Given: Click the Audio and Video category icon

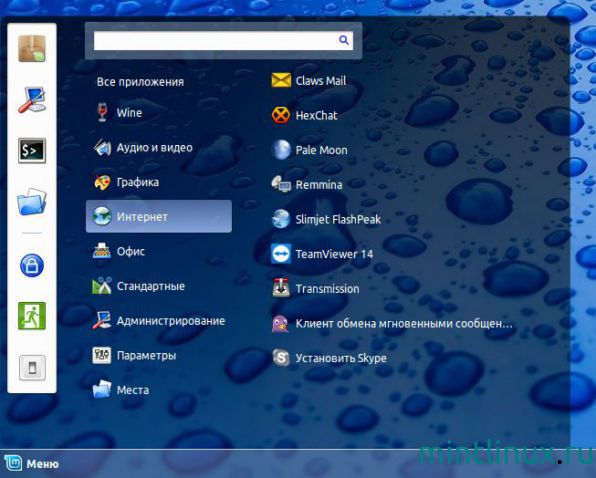Looking at the screenshot, I should tap(102, 147).
